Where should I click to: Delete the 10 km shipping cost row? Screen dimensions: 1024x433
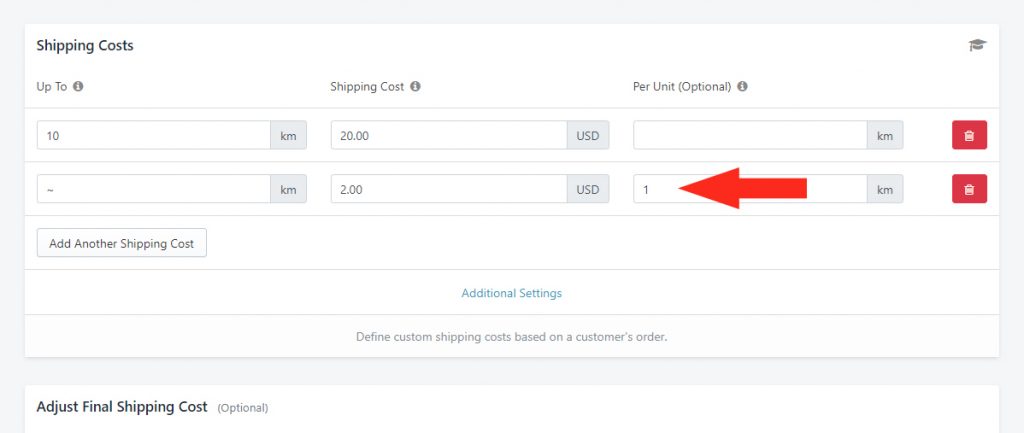point(969,135)
